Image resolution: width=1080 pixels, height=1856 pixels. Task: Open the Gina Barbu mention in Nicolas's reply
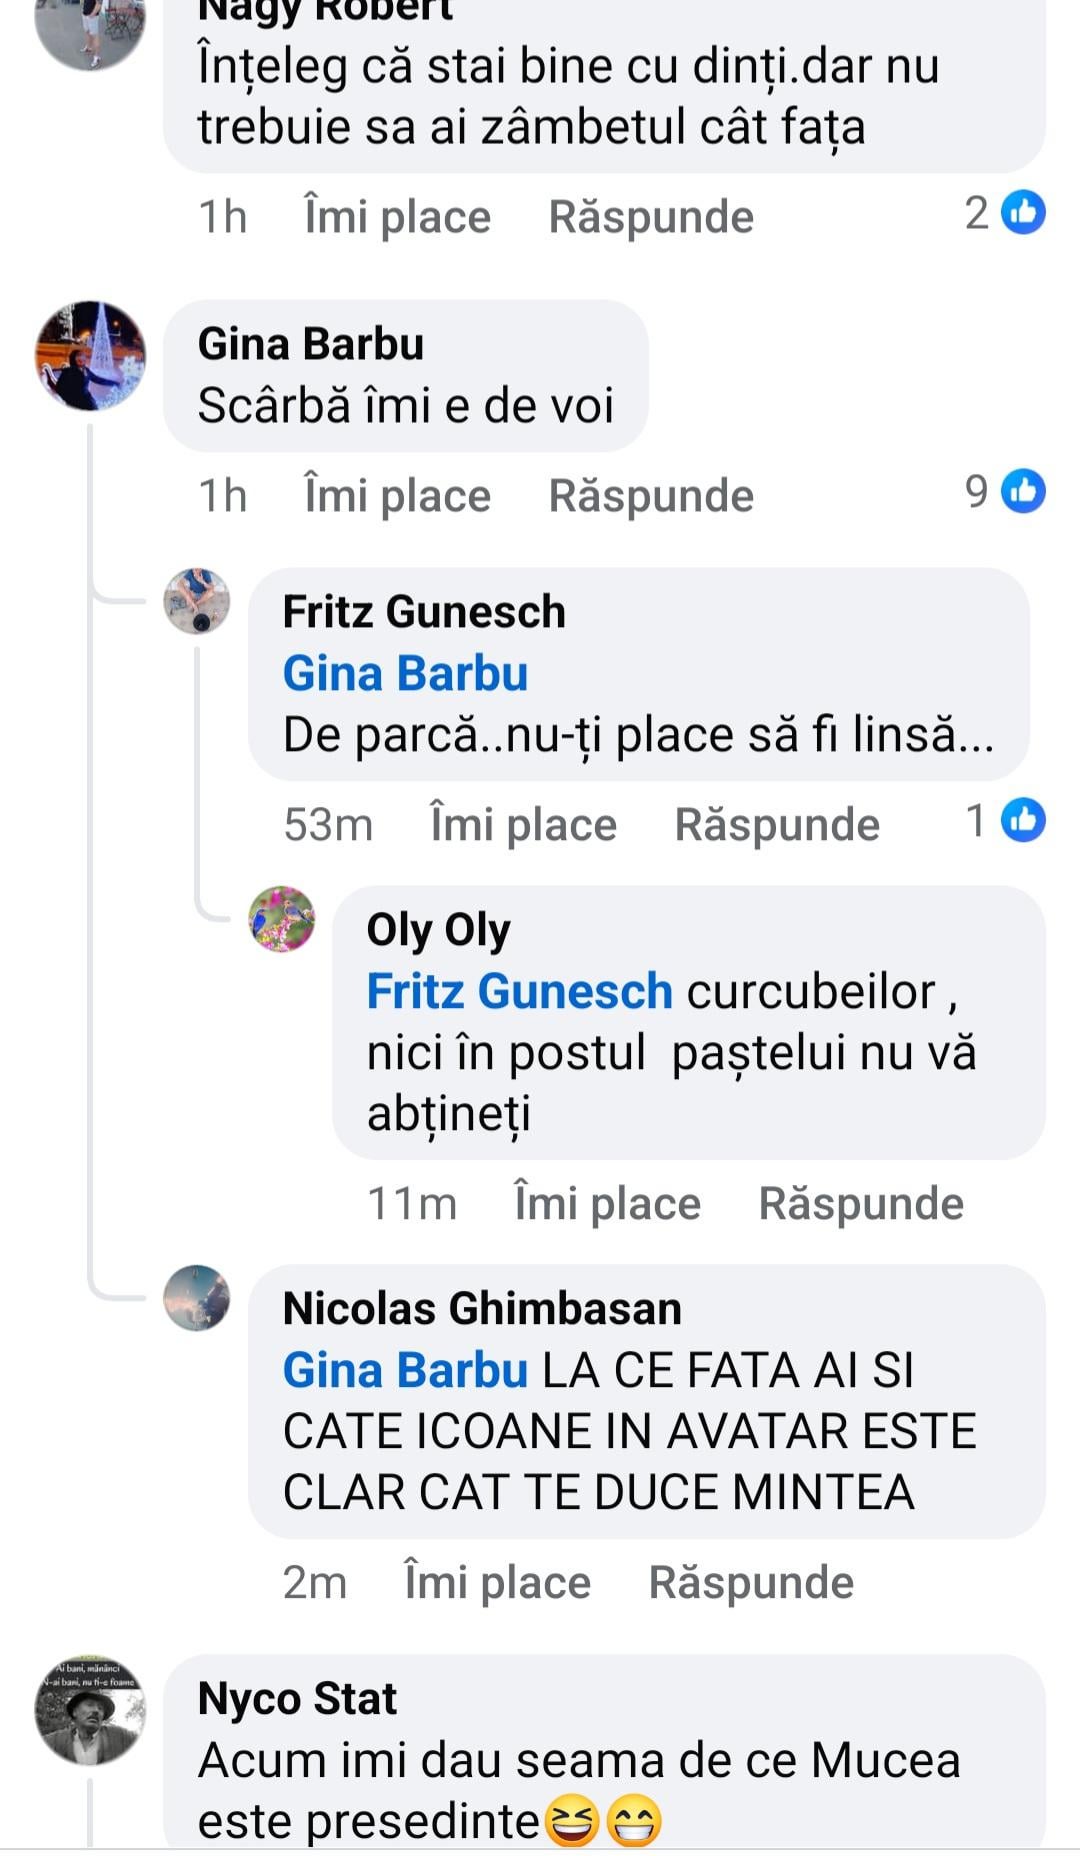405,1370
